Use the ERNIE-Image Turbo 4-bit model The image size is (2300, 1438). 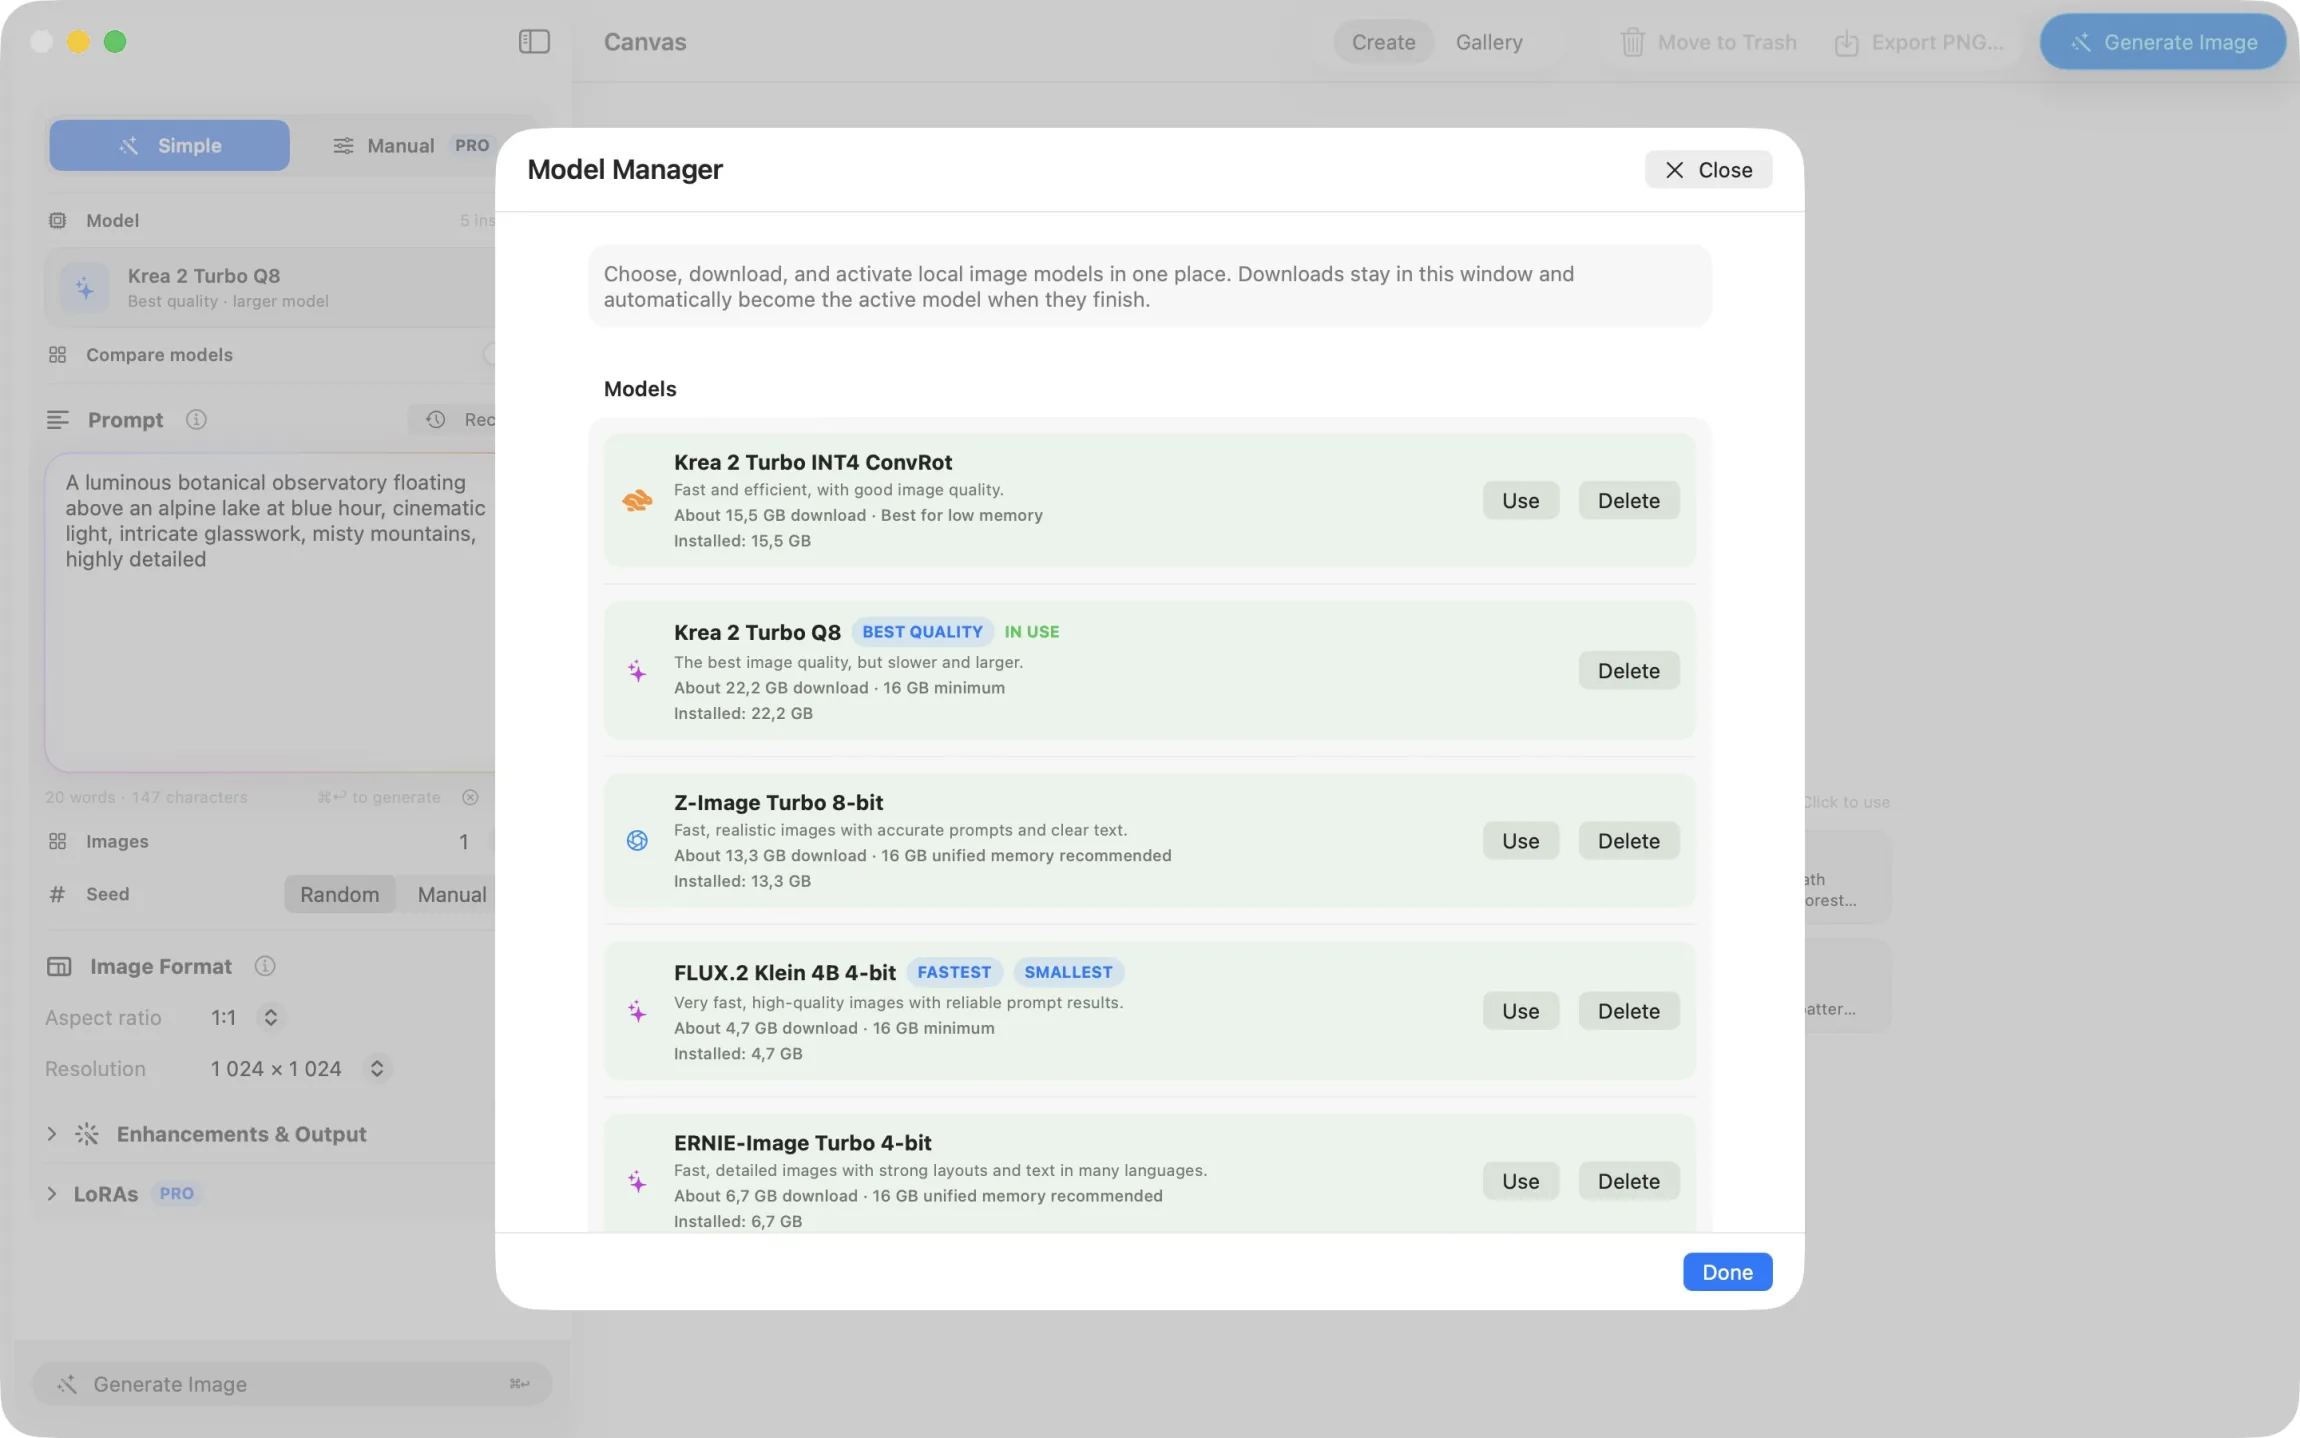click(x=1520, y=1181)
